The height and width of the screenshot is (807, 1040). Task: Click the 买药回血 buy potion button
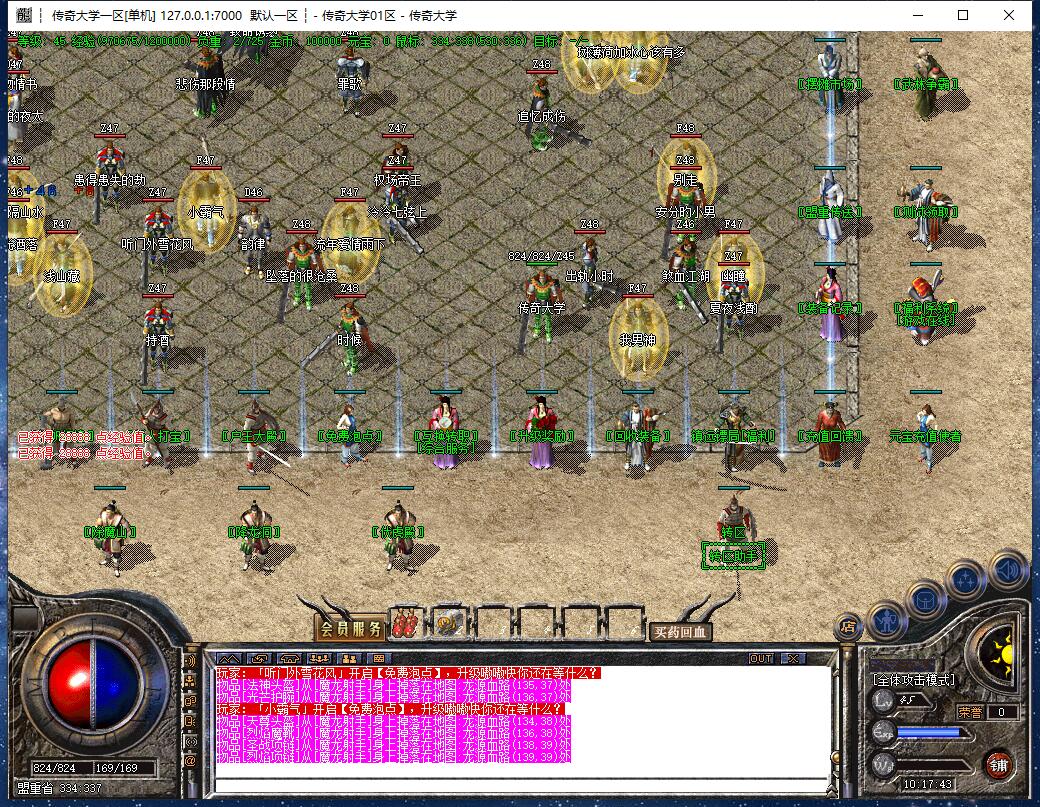coord(679,632)
